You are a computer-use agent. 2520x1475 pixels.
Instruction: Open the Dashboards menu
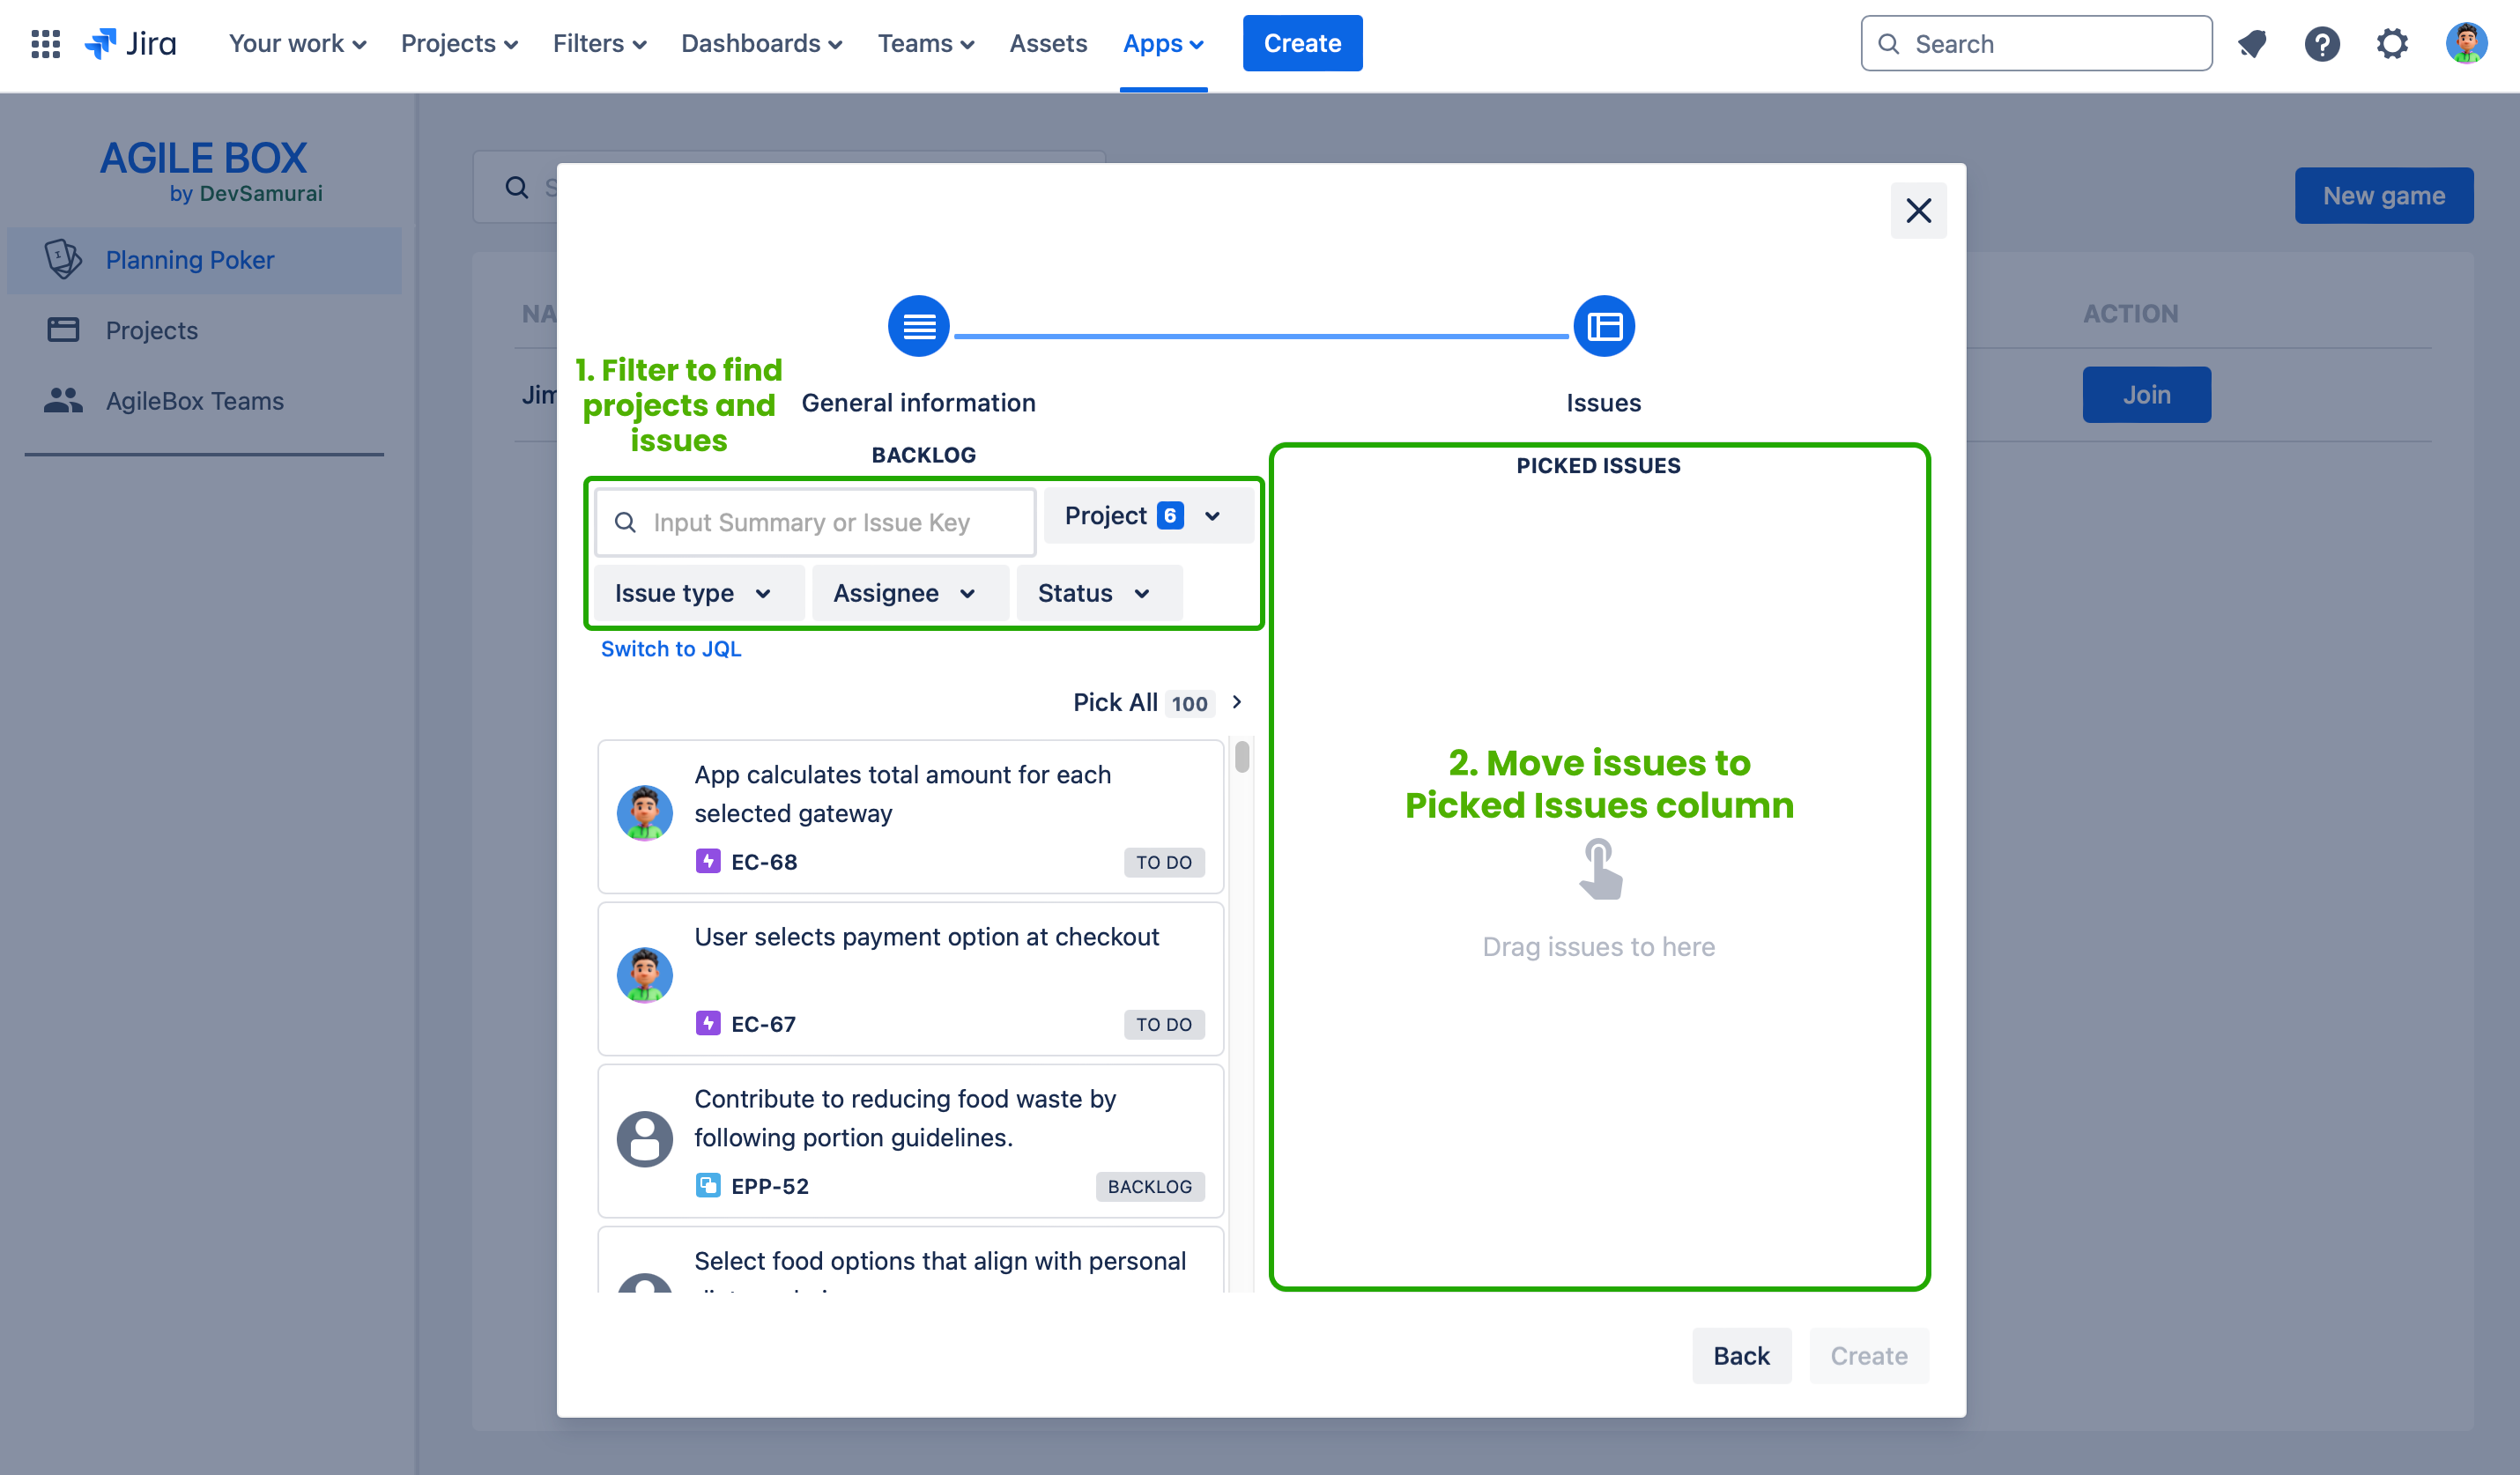point(761,43)
